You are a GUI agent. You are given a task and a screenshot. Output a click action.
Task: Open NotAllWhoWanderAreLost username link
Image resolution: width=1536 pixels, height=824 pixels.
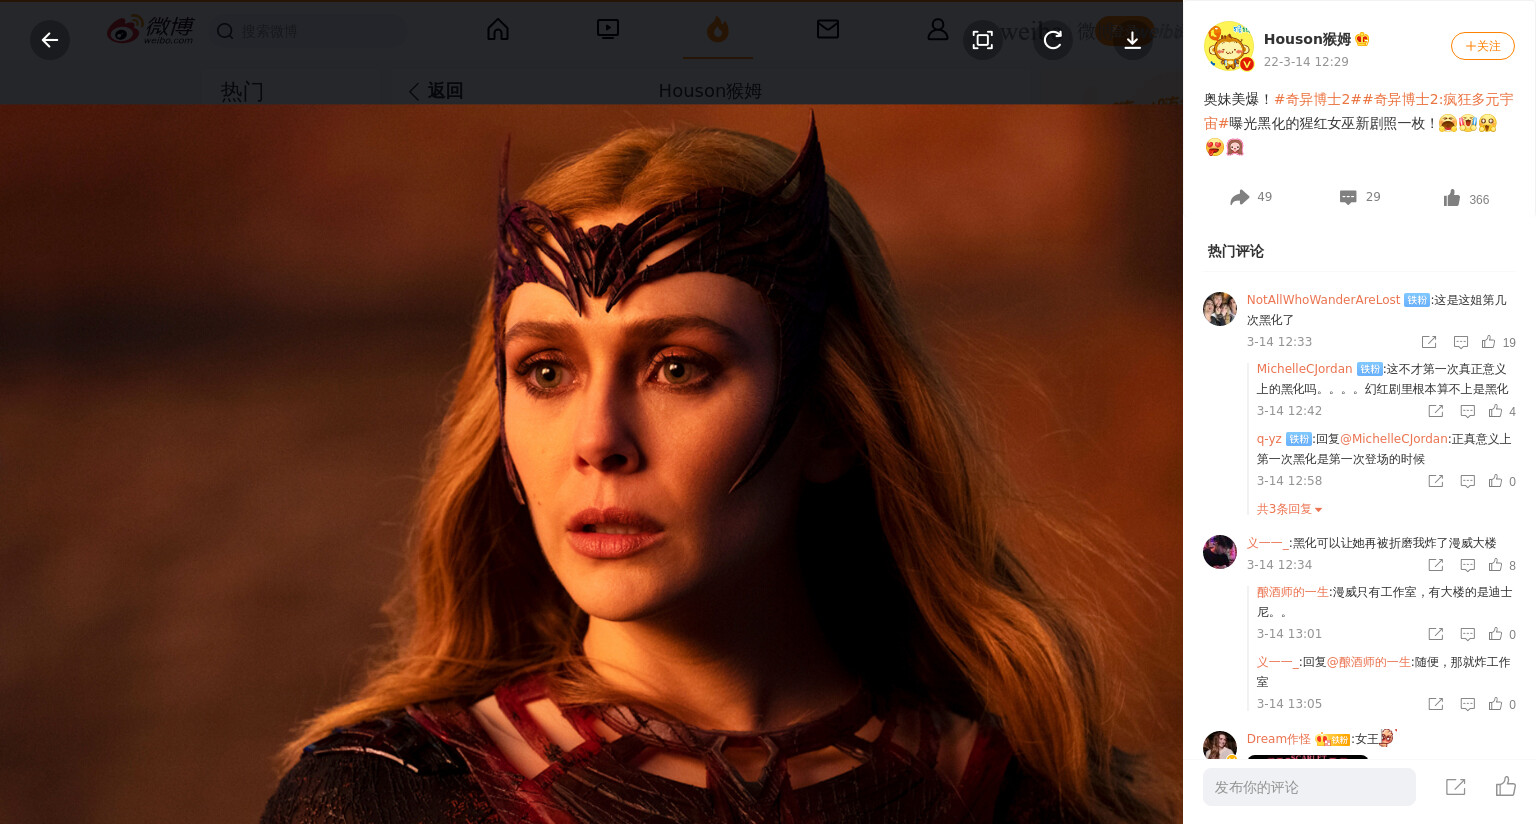(1323, 300)
